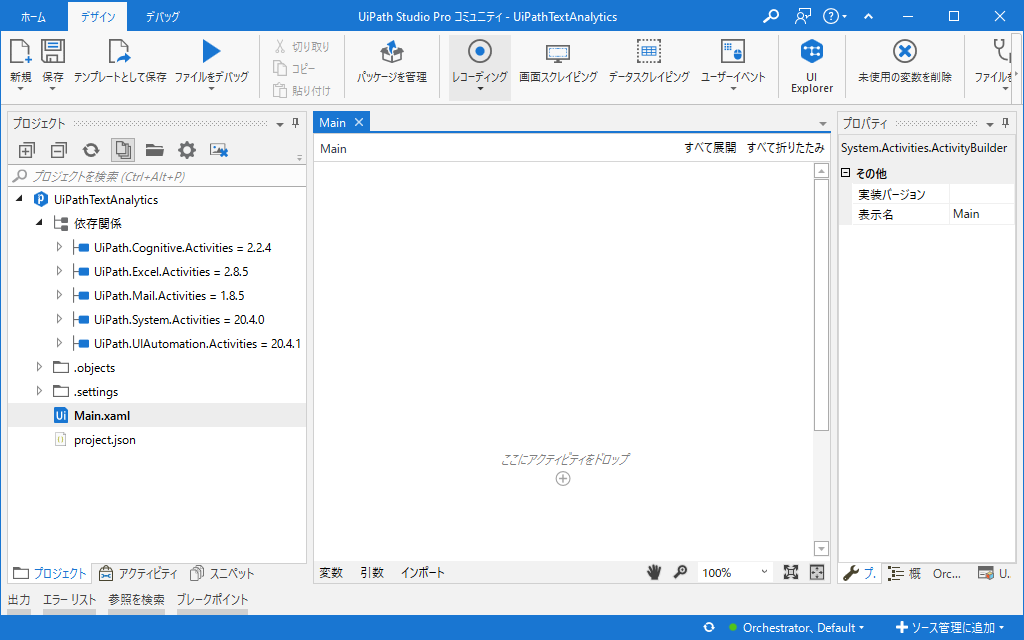Click すべて折りたたみ link

pos(786,148)
